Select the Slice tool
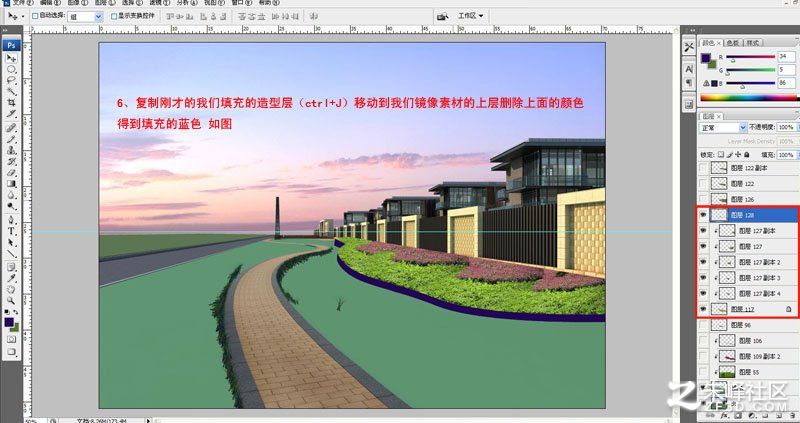 (11, 114)
